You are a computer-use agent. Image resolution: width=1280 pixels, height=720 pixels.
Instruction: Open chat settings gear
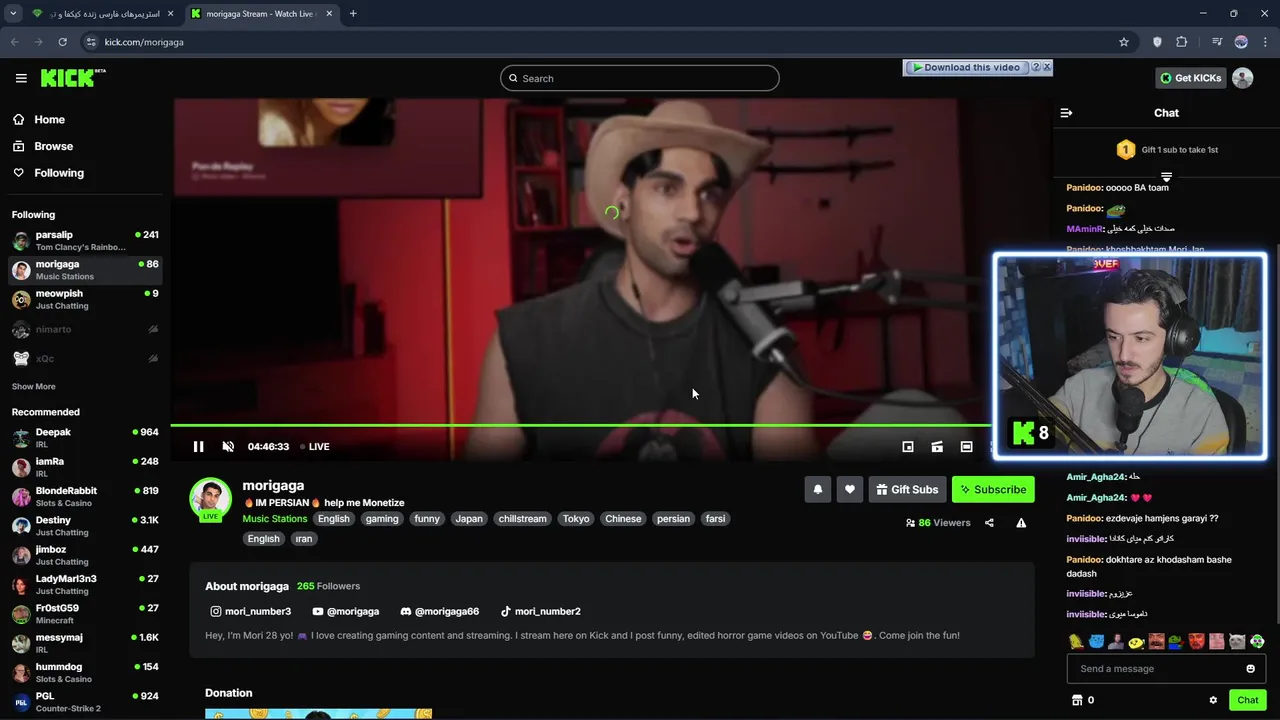coord(1213,700)
